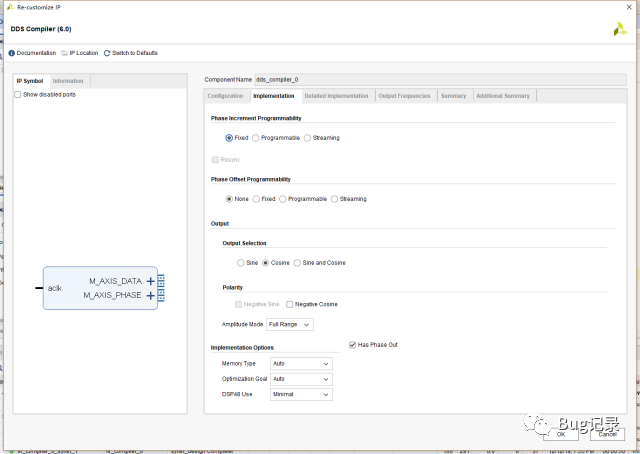This screenshot has height=454, width=640.
Task: Close the Re-customize IP dialog
Action: tap(629, 7)
